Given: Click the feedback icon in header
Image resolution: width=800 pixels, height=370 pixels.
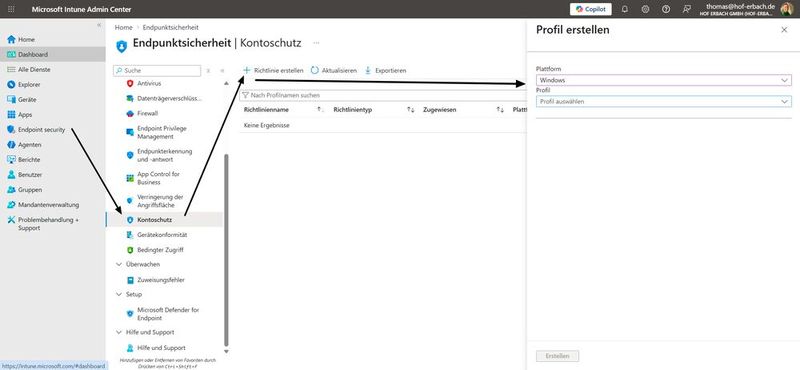Looking at the screenshot, I should tap(687, 9).
